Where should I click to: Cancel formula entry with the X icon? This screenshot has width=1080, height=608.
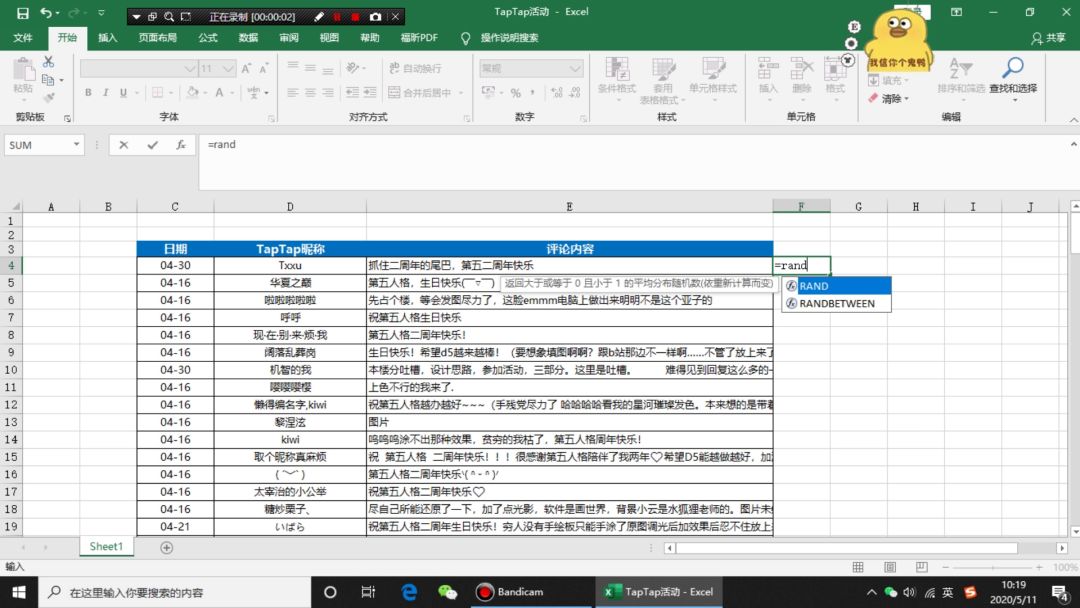click(124, 145)
